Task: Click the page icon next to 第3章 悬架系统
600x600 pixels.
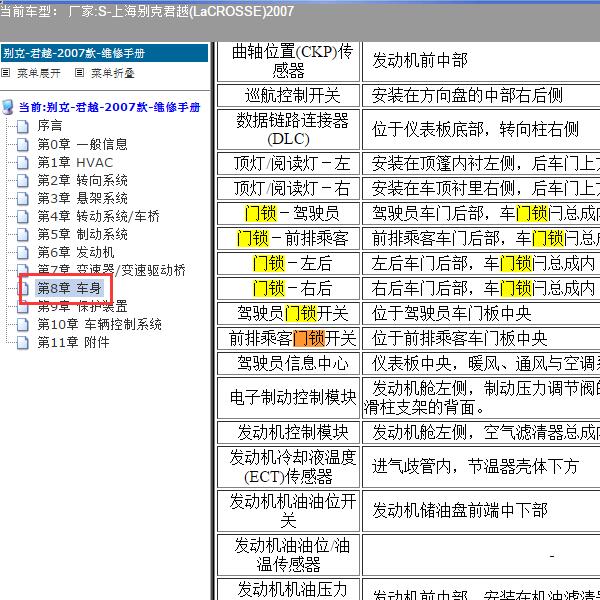Action: point(23,198)
